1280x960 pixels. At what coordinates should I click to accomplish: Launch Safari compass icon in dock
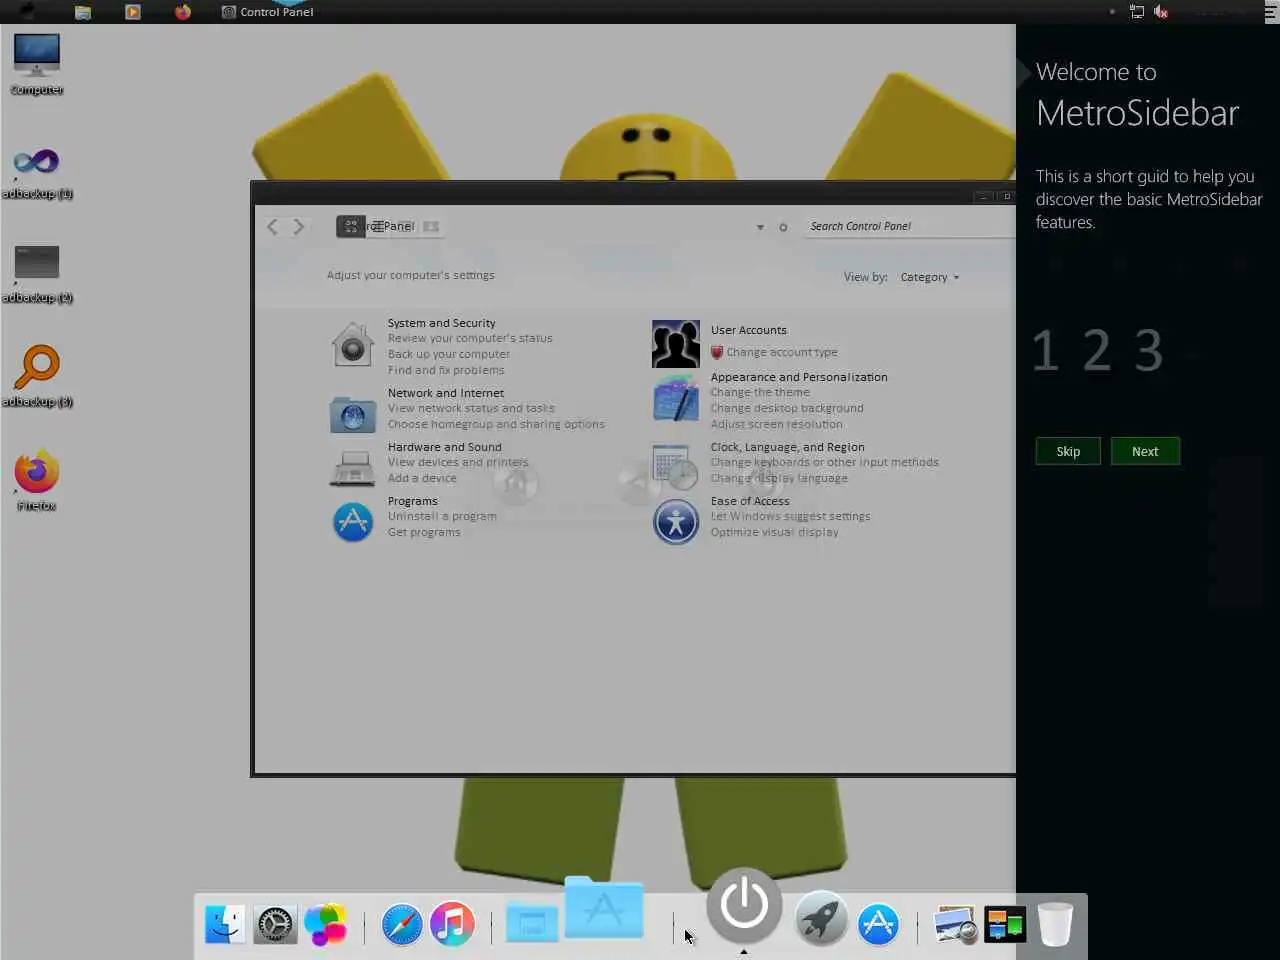402,924
